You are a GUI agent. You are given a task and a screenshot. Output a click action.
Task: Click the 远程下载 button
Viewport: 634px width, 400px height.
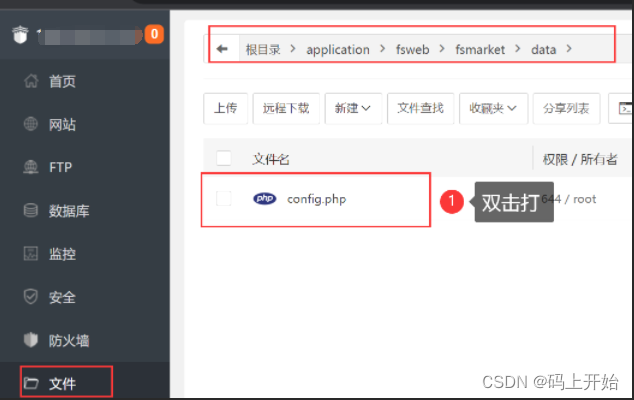(x=286, y=108)
